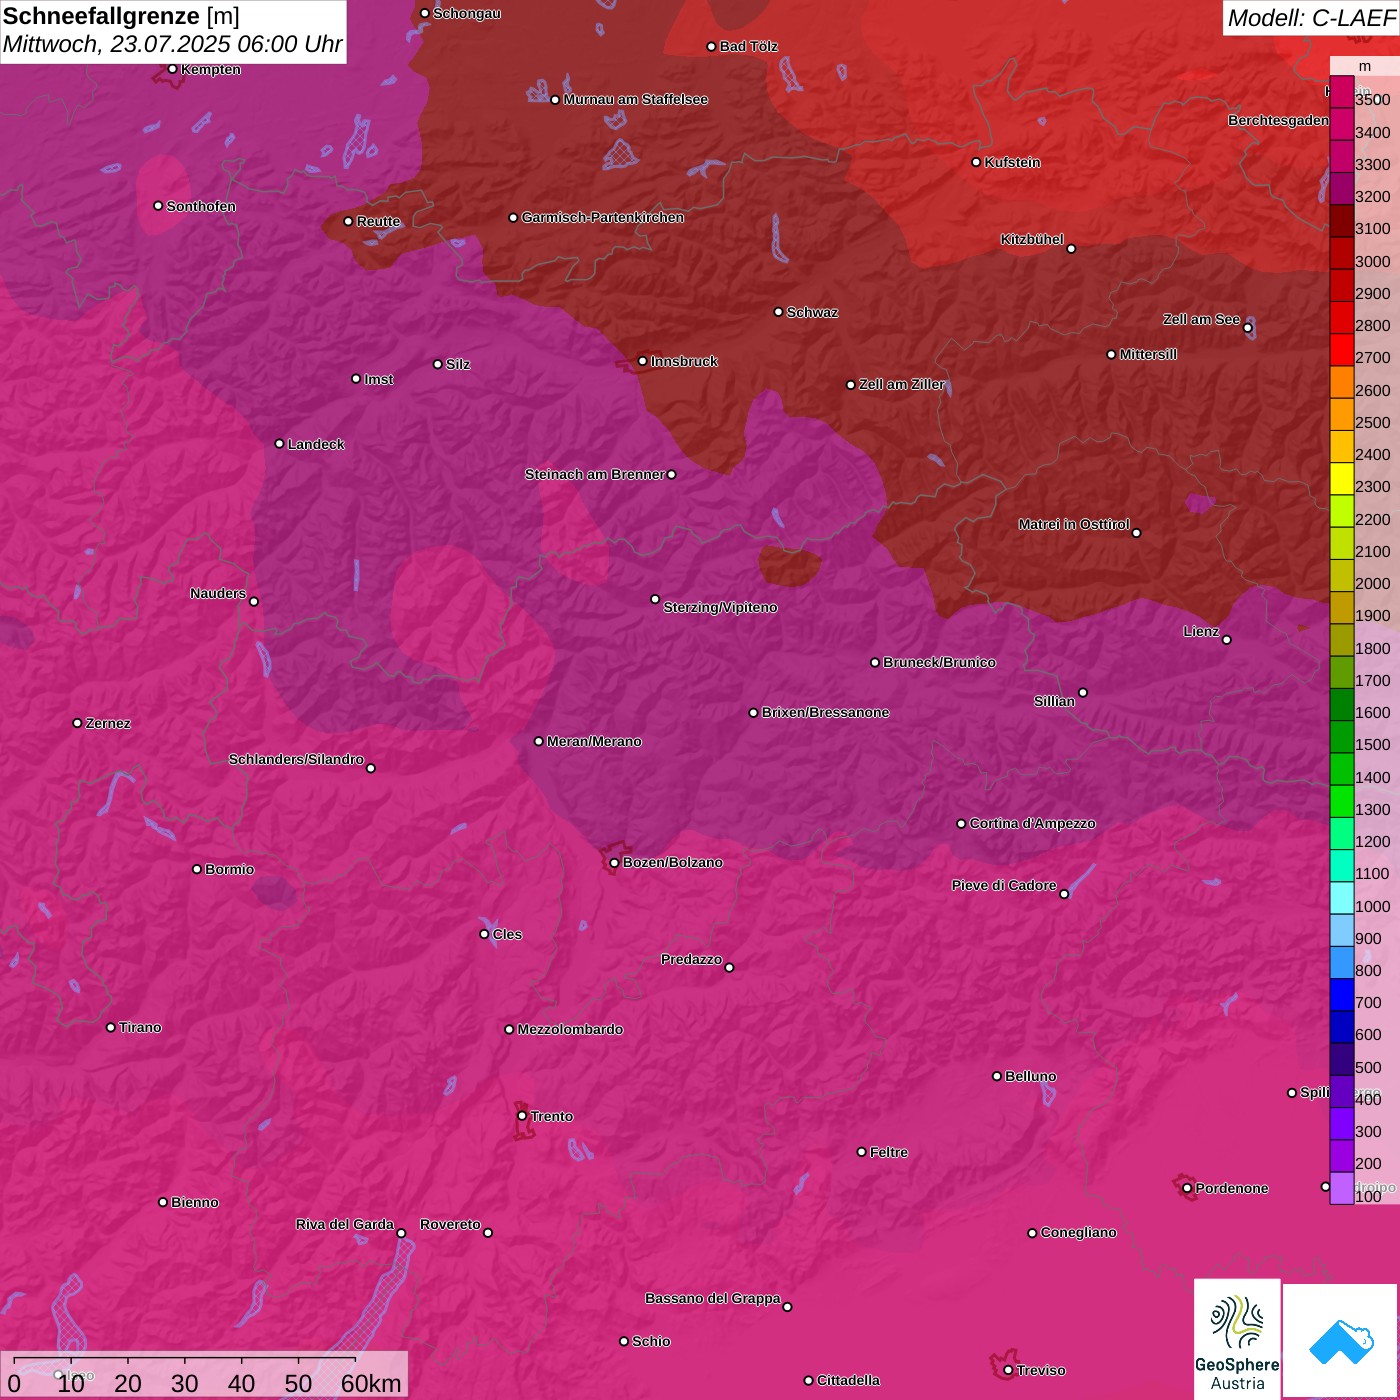Click the yellow 2300 m legend swatch
Screen dimensions: 1400x1400
(1341, 479)
